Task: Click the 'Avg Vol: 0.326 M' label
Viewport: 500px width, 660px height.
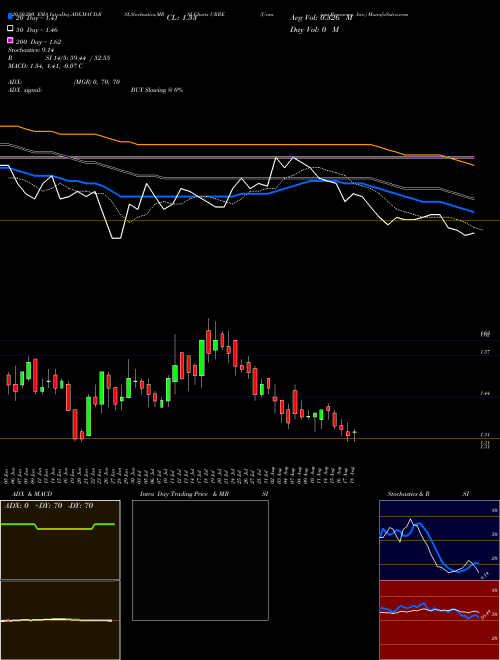Action: pos(321,18)
